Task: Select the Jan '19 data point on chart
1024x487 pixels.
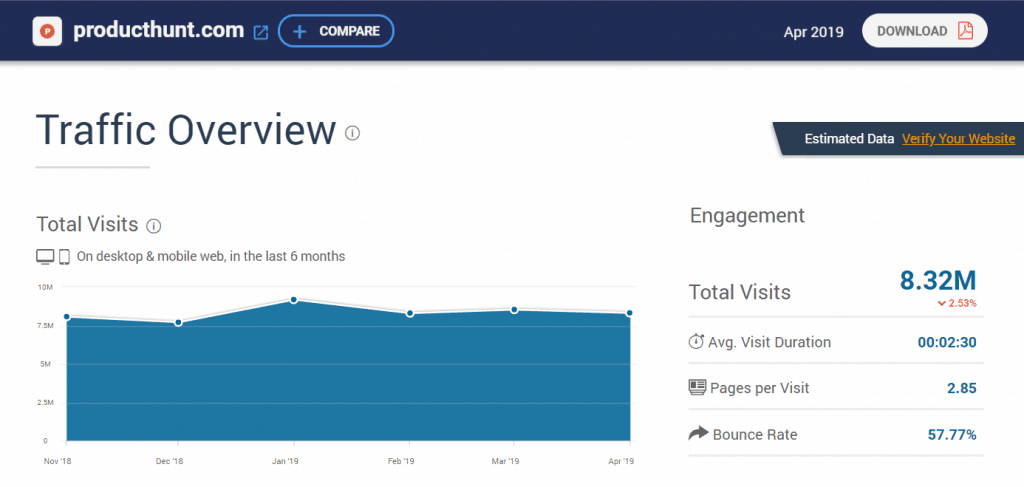Action: [x=294, y=300]
